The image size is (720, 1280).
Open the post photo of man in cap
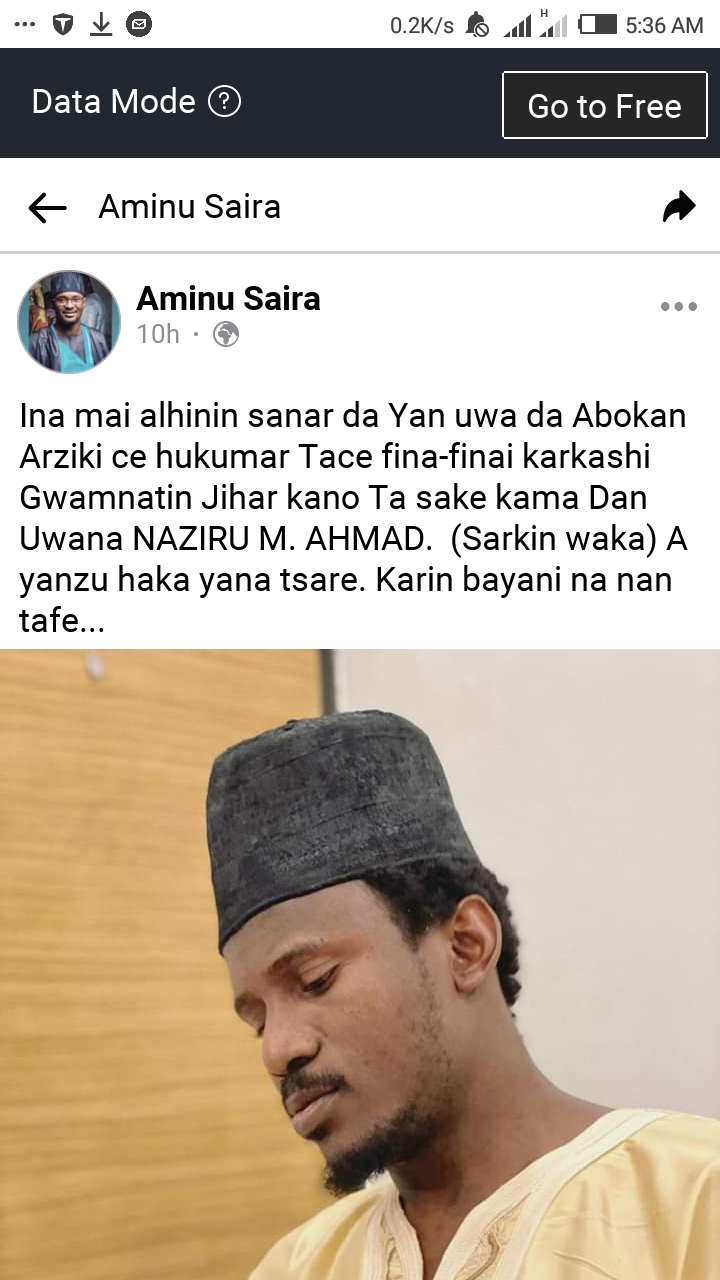360,964
